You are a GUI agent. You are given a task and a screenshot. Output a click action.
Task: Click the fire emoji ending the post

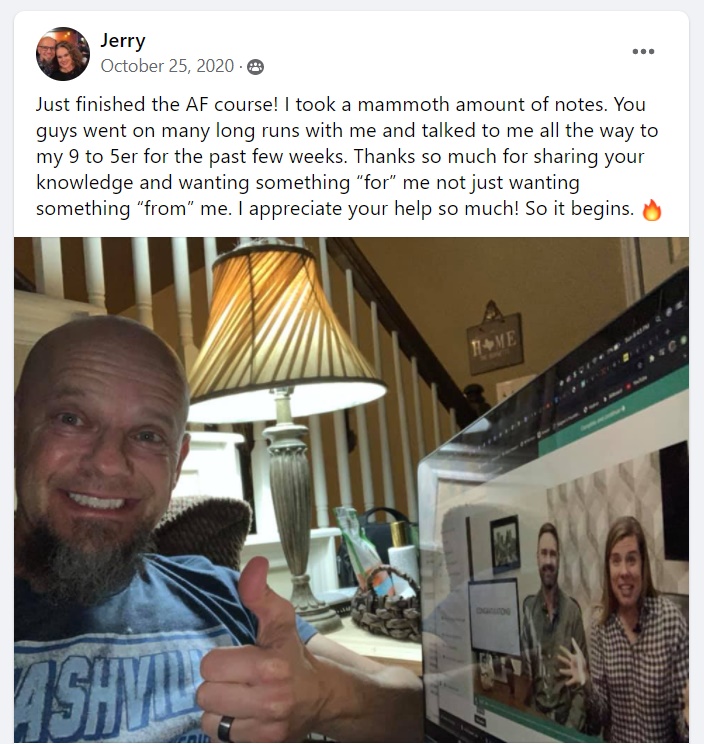click(651, 209)
